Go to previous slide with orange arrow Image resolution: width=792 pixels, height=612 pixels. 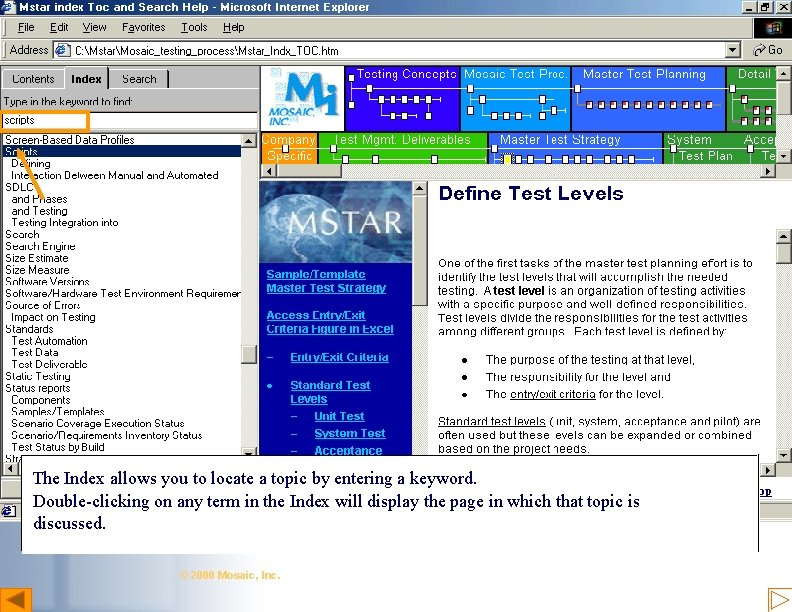16,600
